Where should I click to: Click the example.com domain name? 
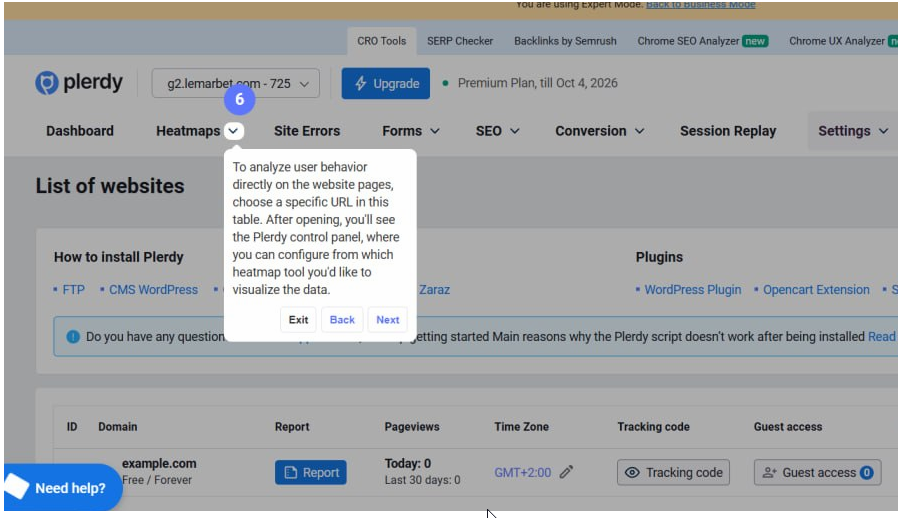(x=159, y=464)
